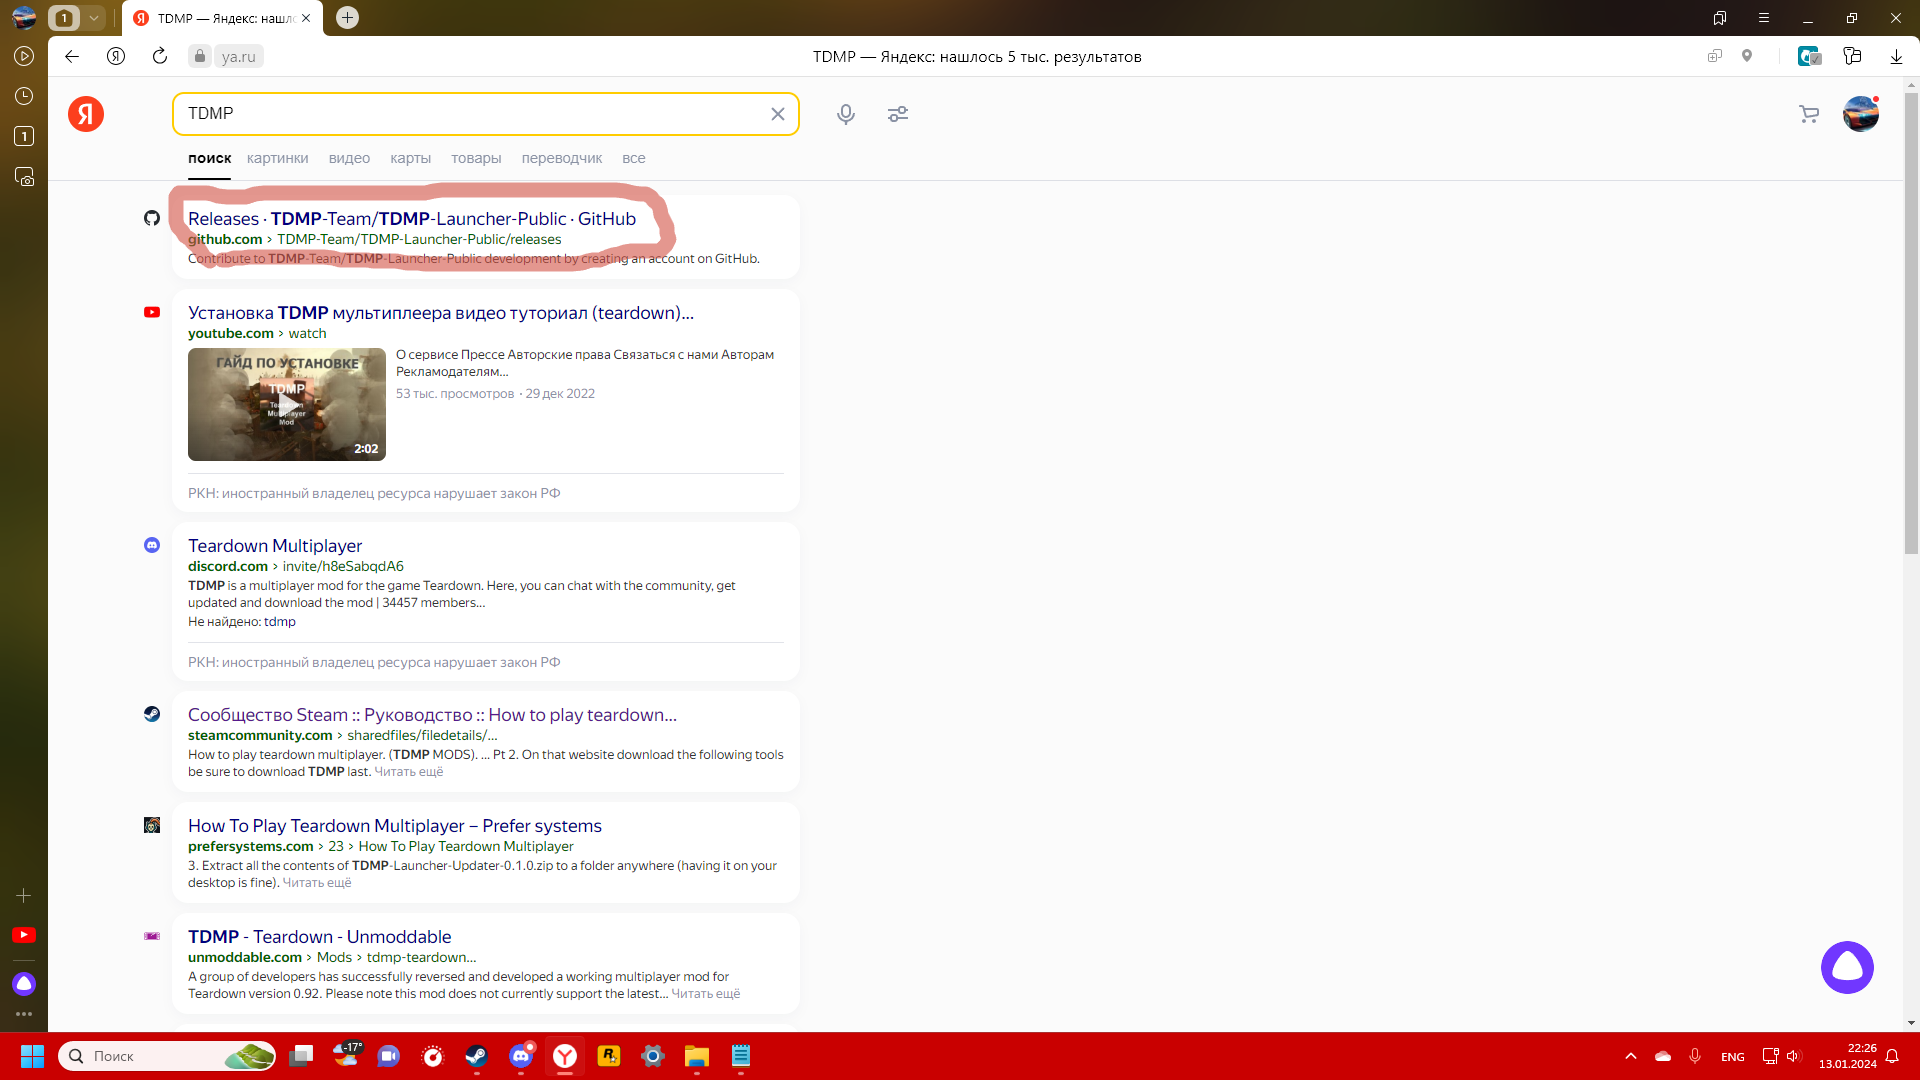Viewport: 1920px width, 1080px height.
Task: Switch to the видео tab
Action: tap(349, 158)
